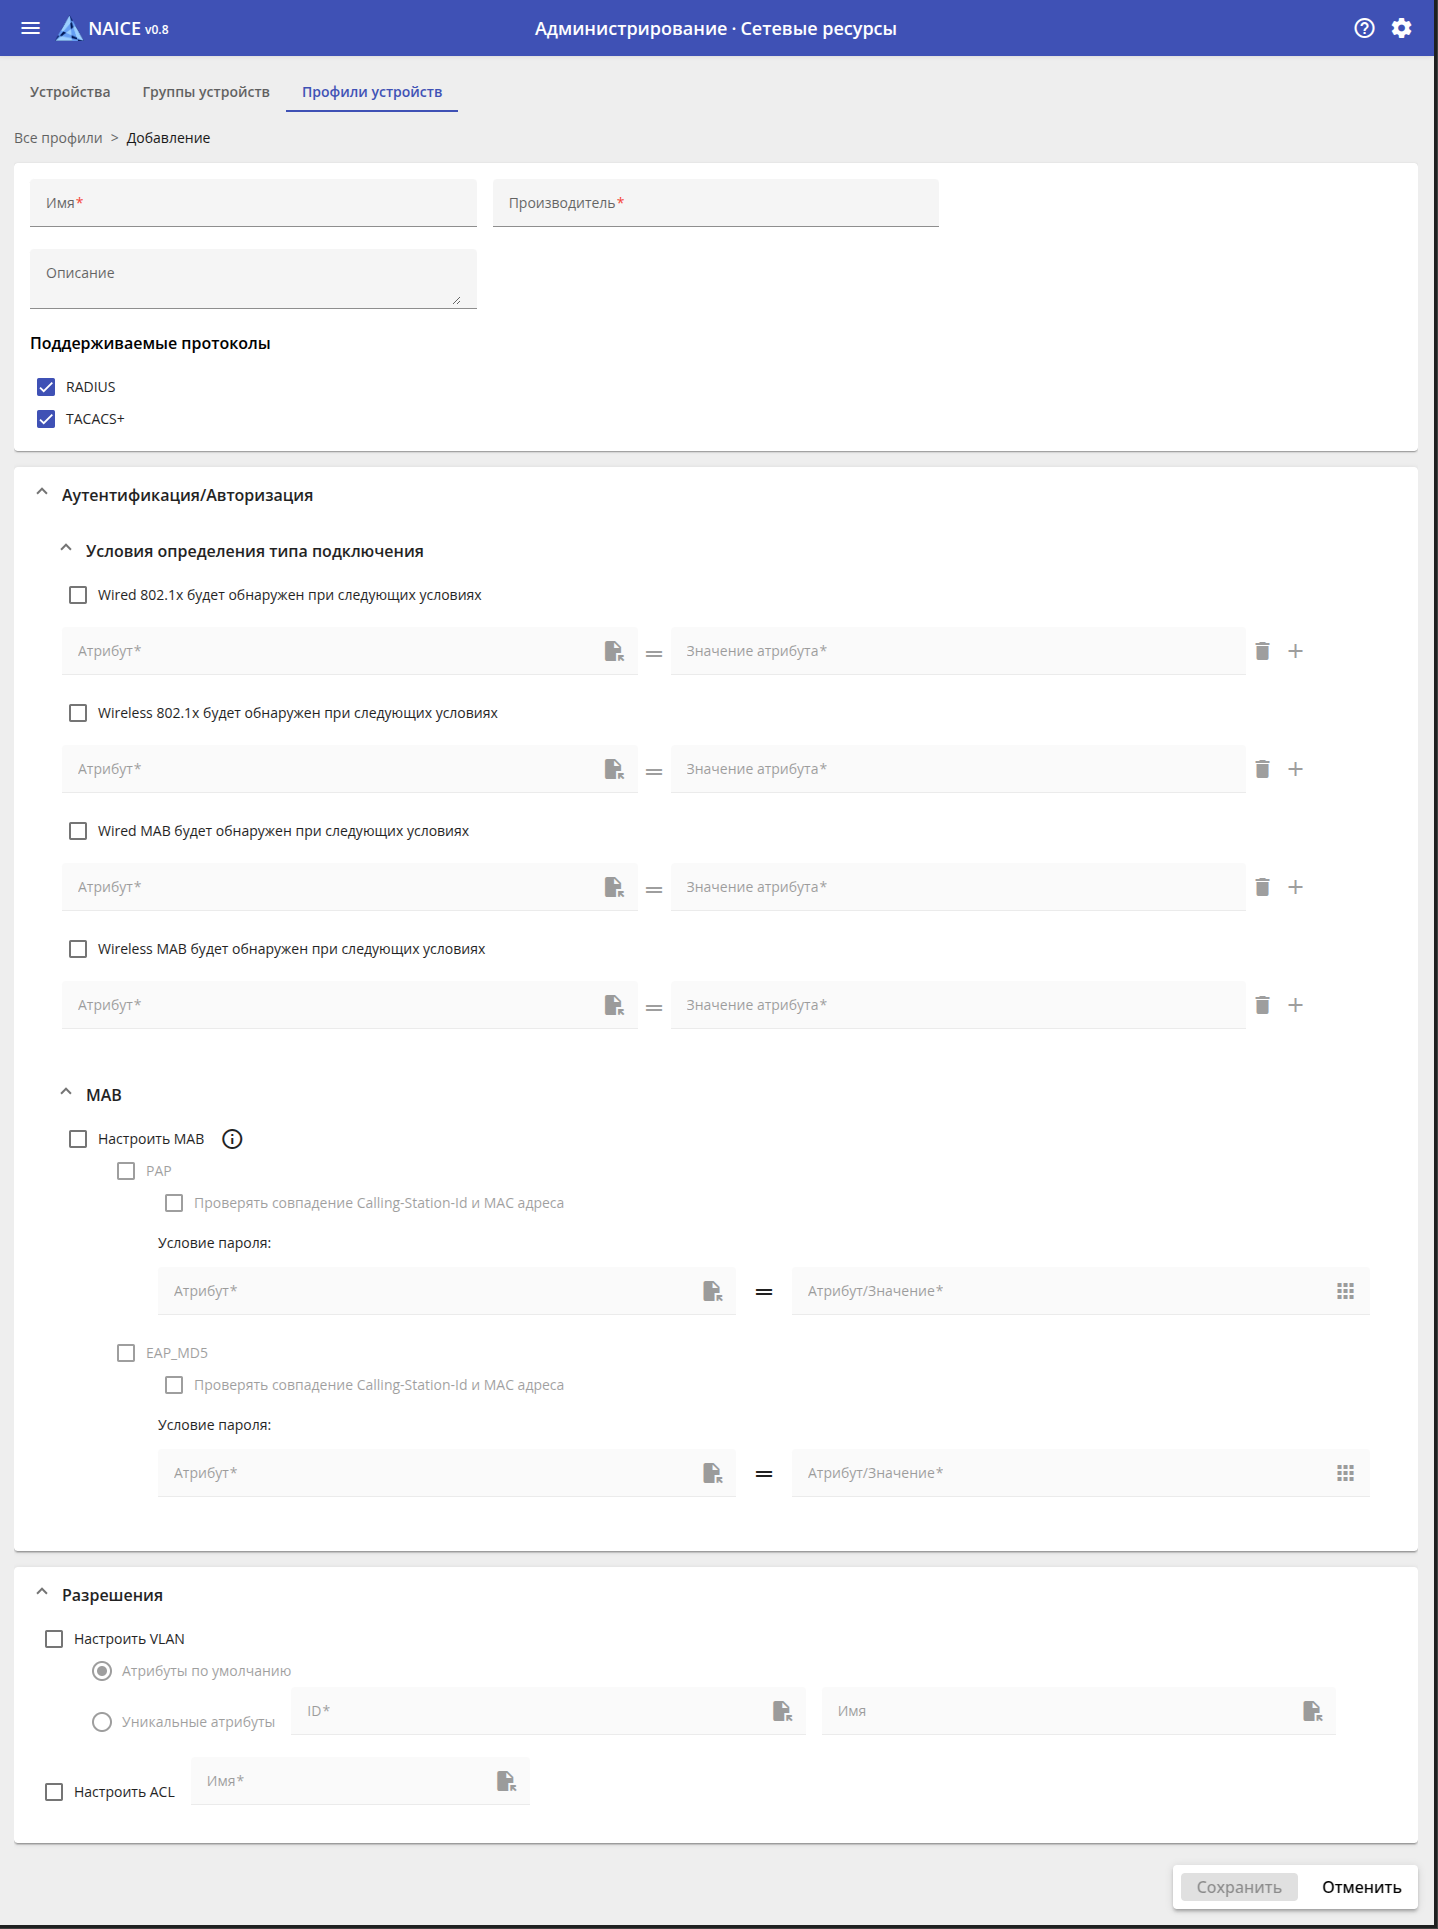1438x1929 pixels.
Task: Open the grid picker for PAP Атрибут/Значение
Action: [1345, 1291]
